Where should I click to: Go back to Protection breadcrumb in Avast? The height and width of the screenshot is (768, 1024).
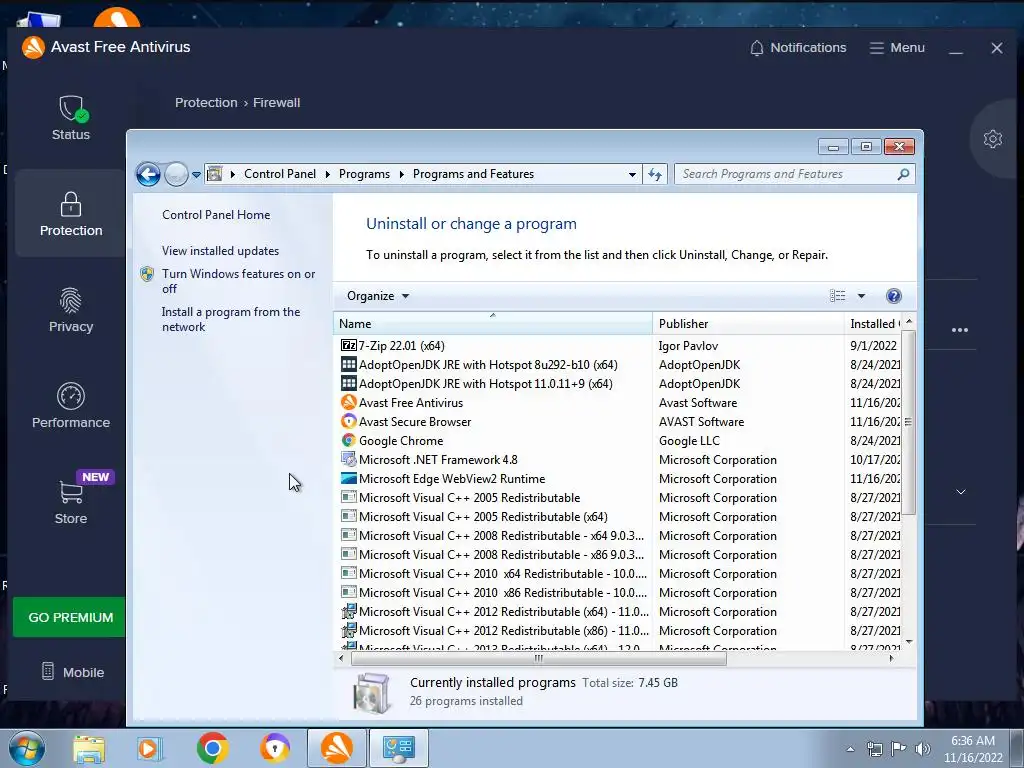coord(206,103)
